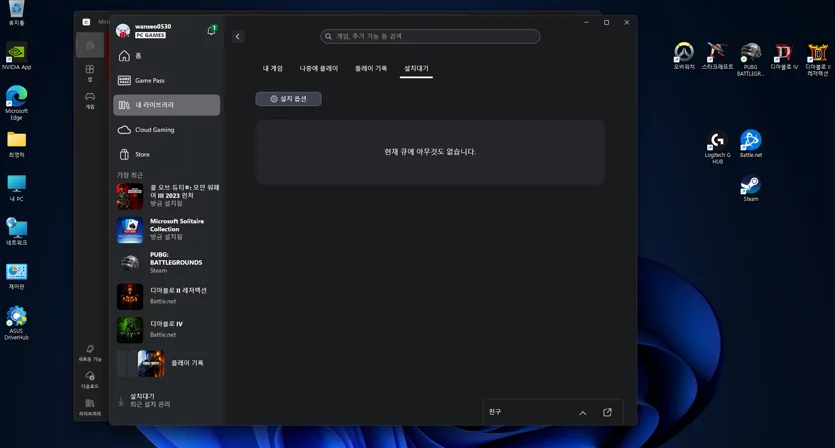Open Home in Microsoft Store window
Viewport: 835px width, 448px height.
point(90,45)
